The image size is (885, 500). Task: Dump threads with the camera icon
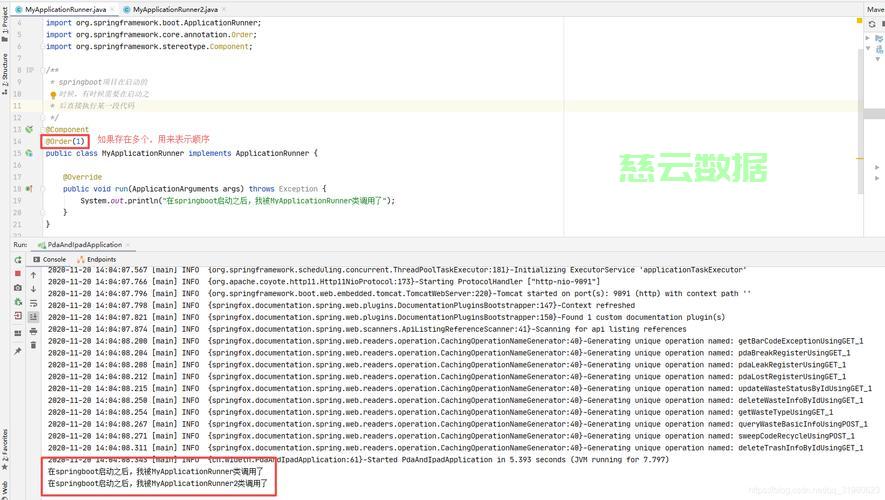pos(17,288)
